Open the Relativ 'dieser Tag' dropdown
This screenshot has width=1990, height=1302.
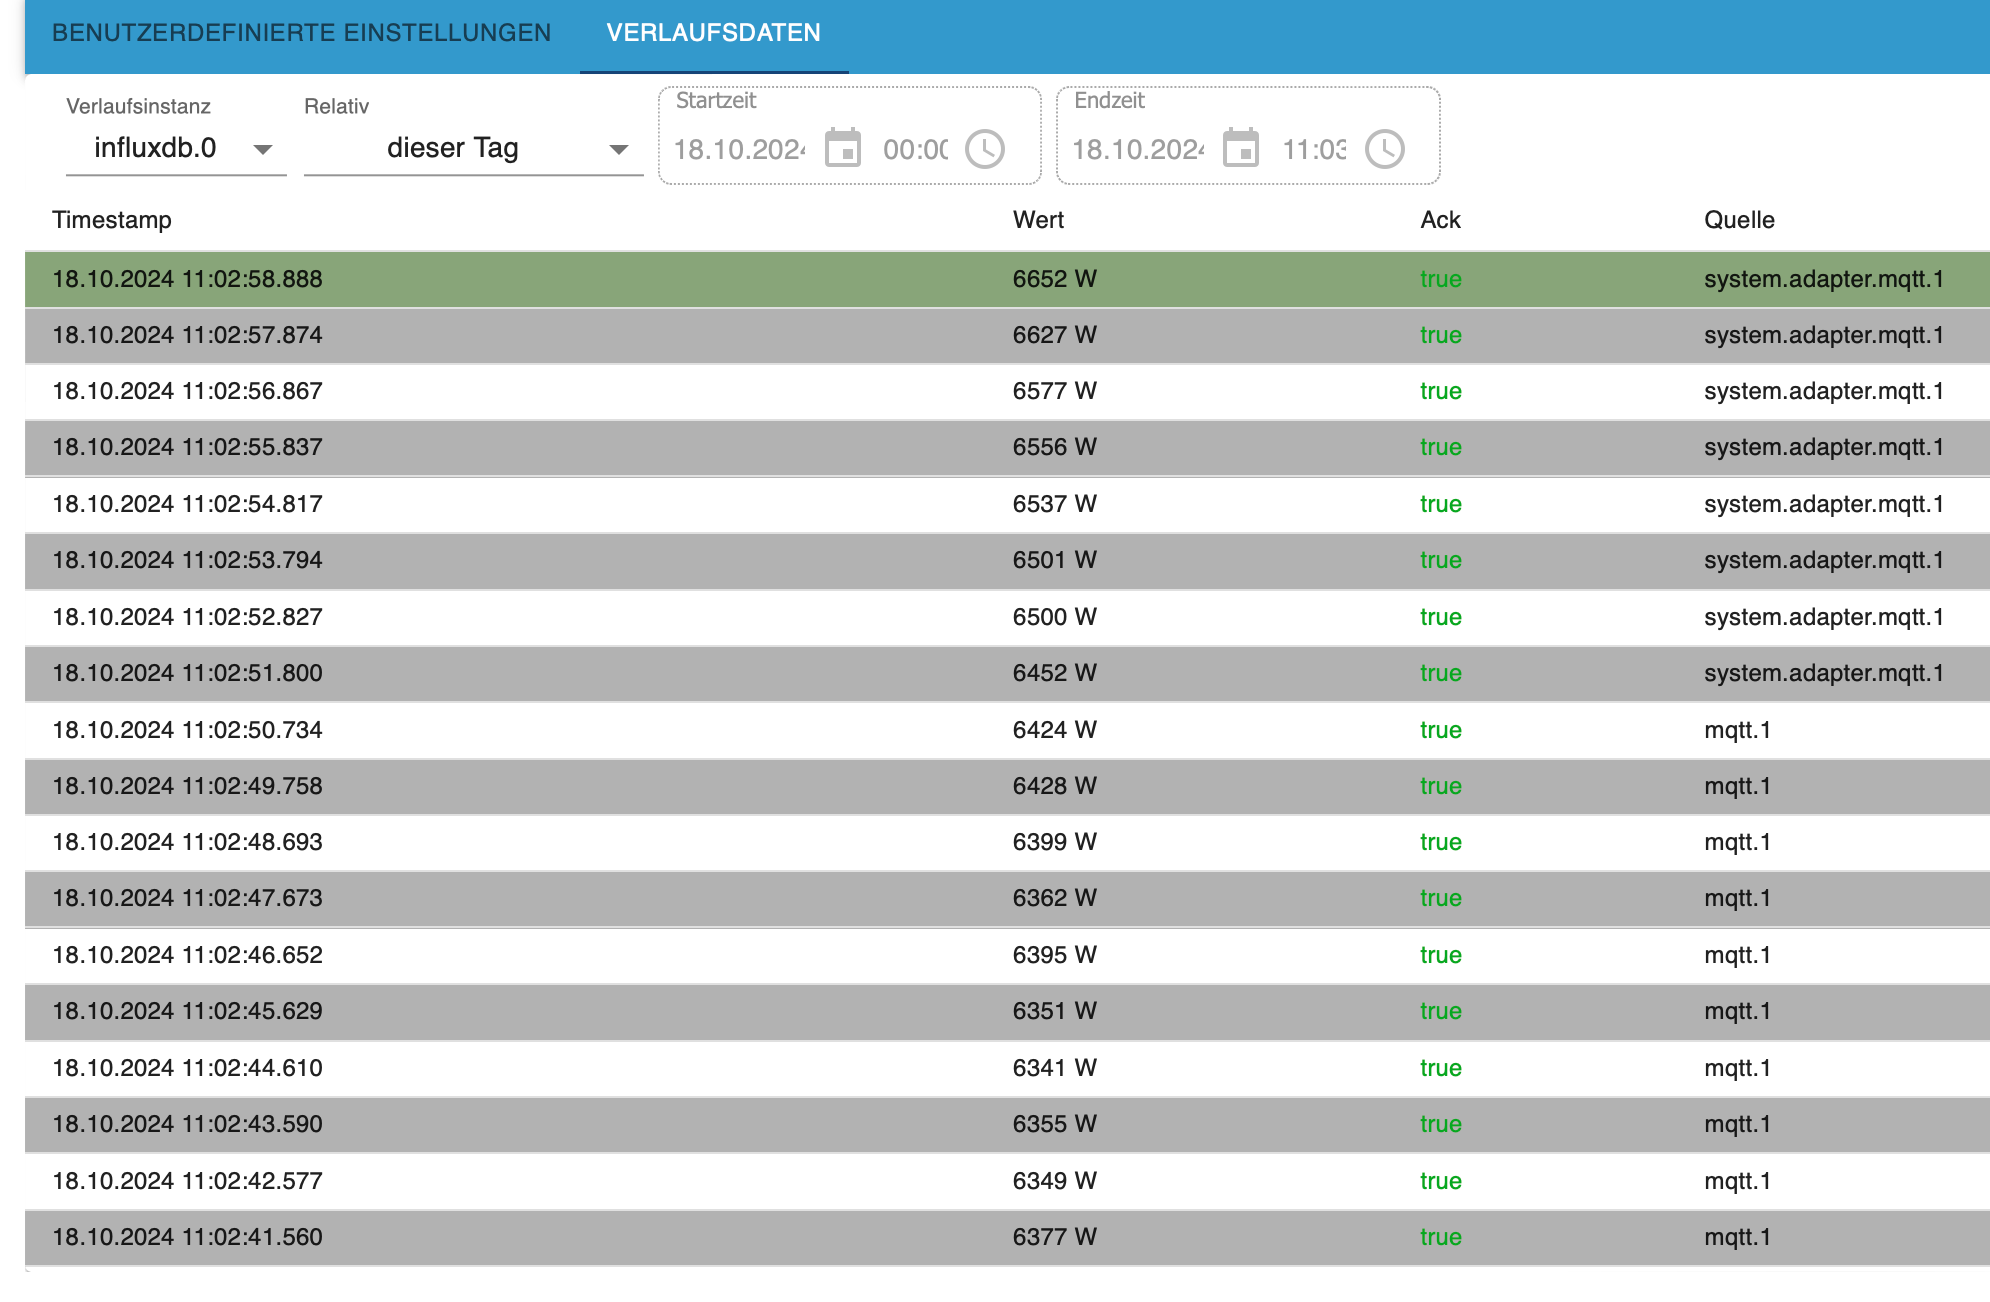473,148
